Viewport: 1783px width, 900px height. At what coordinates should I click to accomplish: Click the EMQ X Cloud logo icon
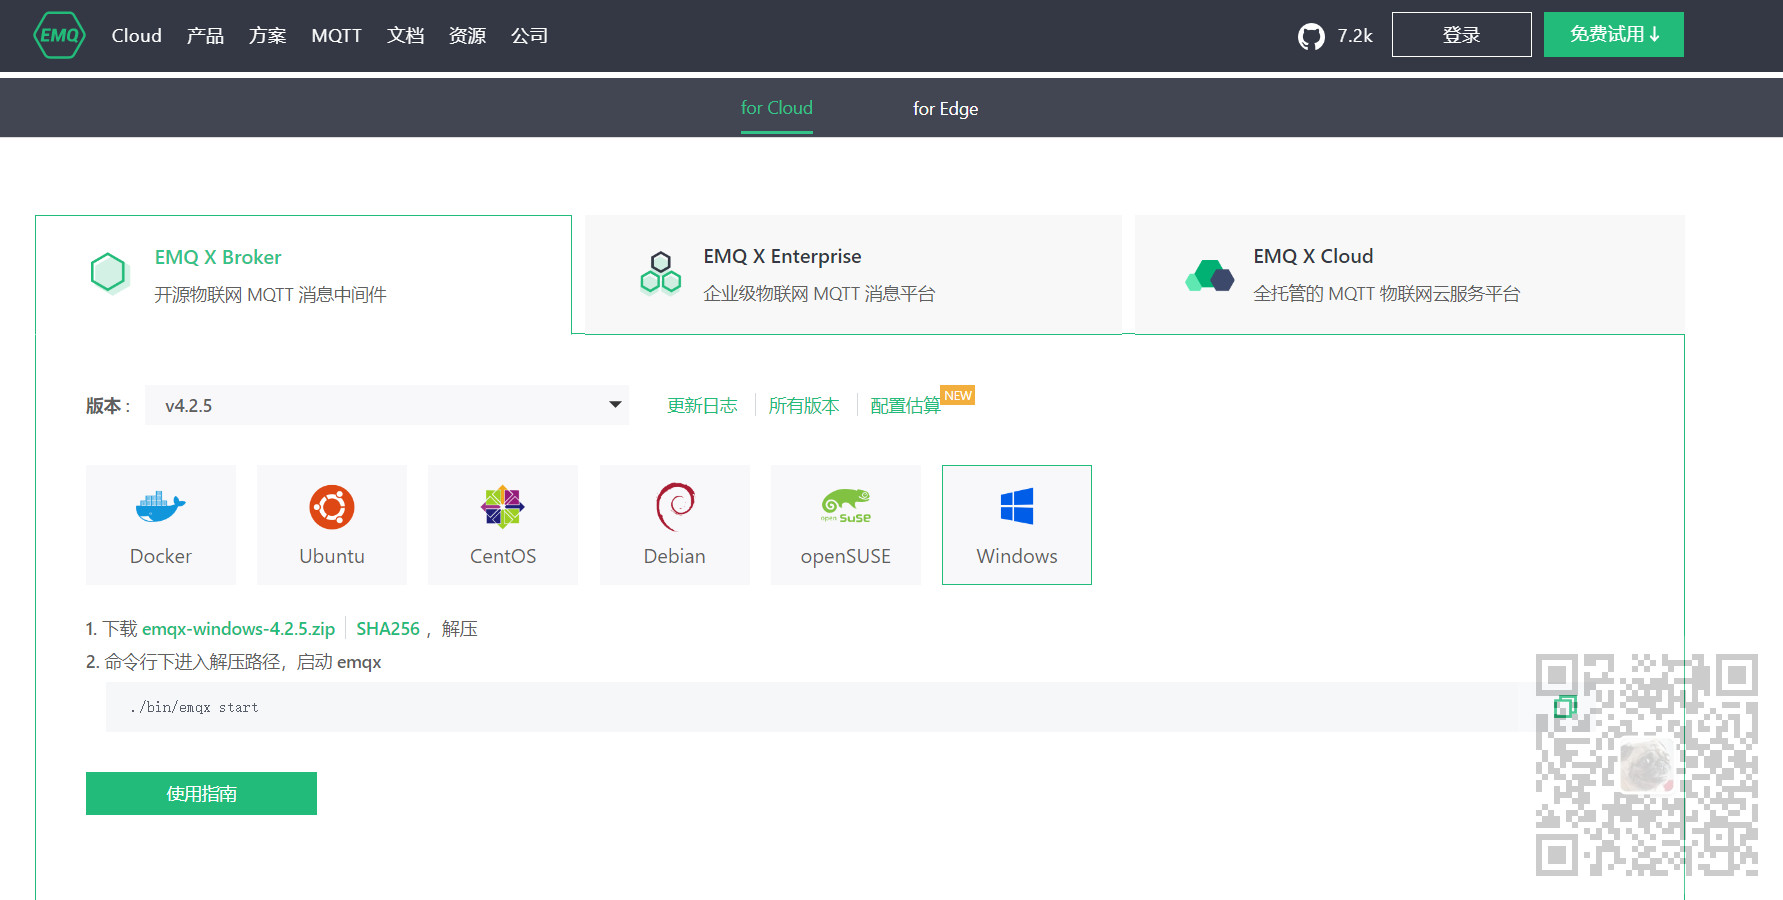coord(1210,275)
